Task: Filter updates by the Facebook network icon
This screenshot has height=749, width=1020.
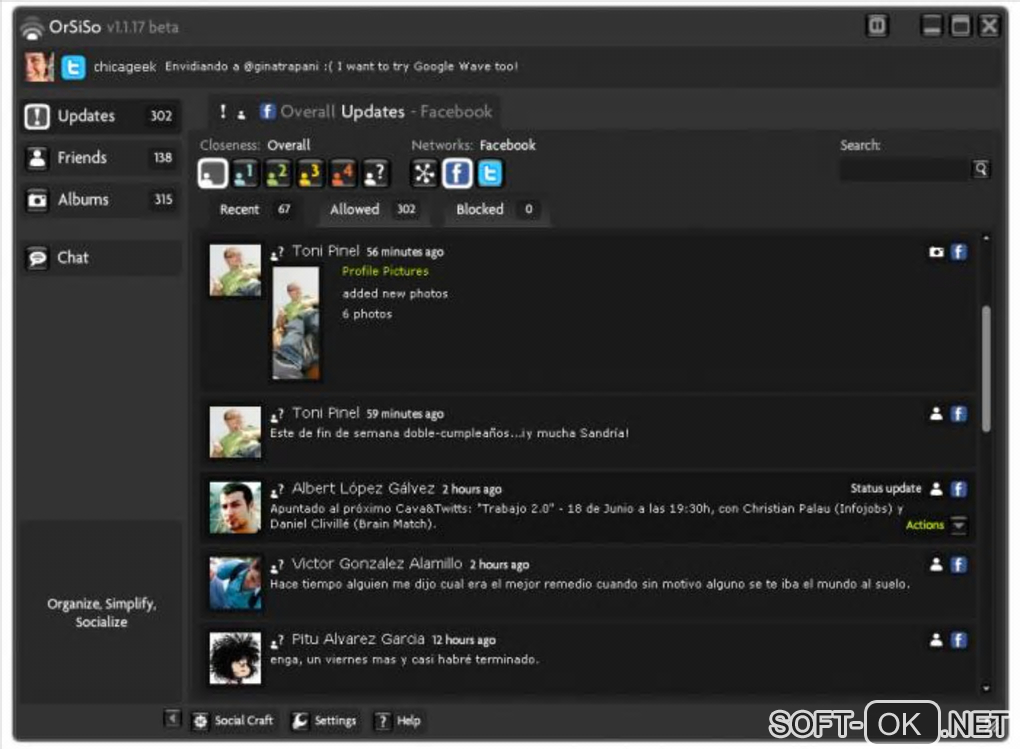Action: point(457,174)
